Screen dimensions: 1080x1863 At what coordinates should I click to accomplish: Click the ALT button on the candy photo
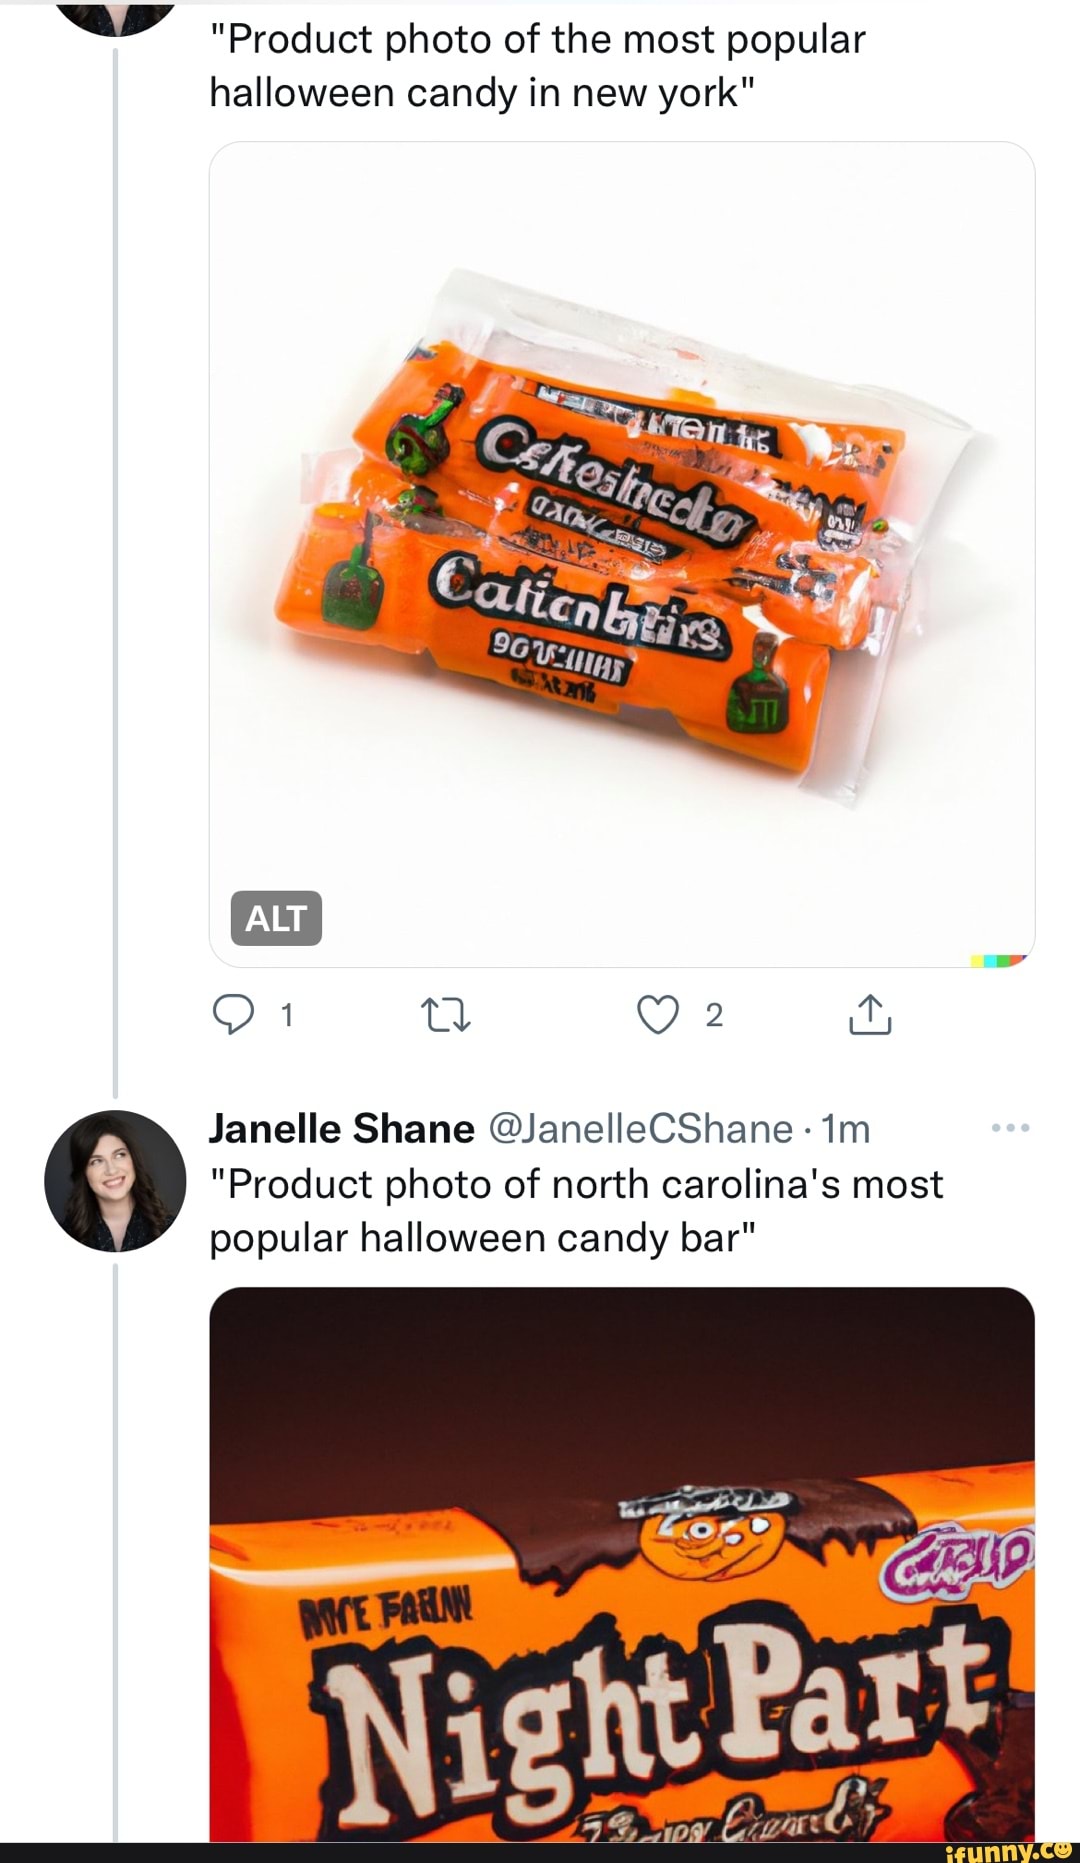coord(278,918)
